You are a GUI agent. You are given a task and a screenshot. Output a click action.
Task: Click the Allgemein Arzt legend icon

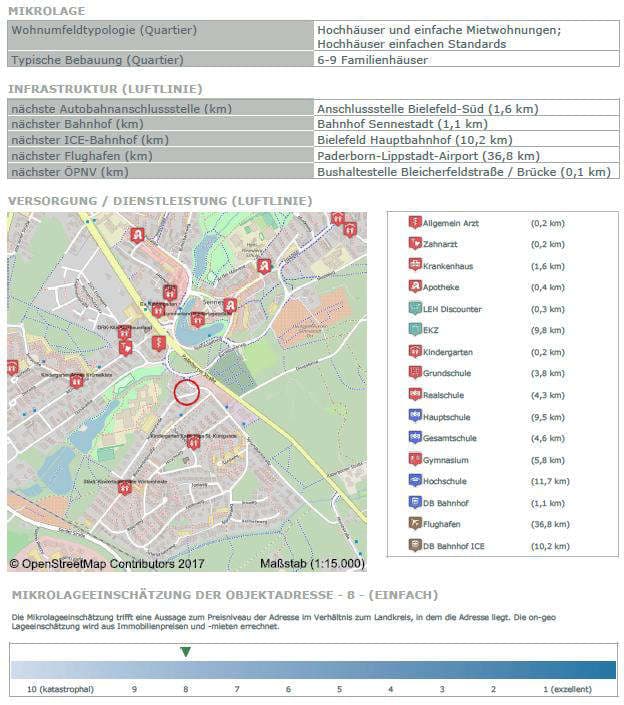(415, 222)
